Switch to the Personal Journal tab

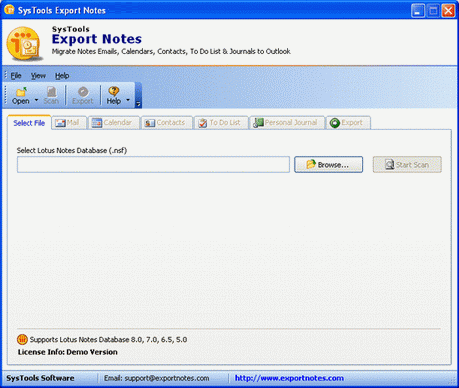point(287,123)
